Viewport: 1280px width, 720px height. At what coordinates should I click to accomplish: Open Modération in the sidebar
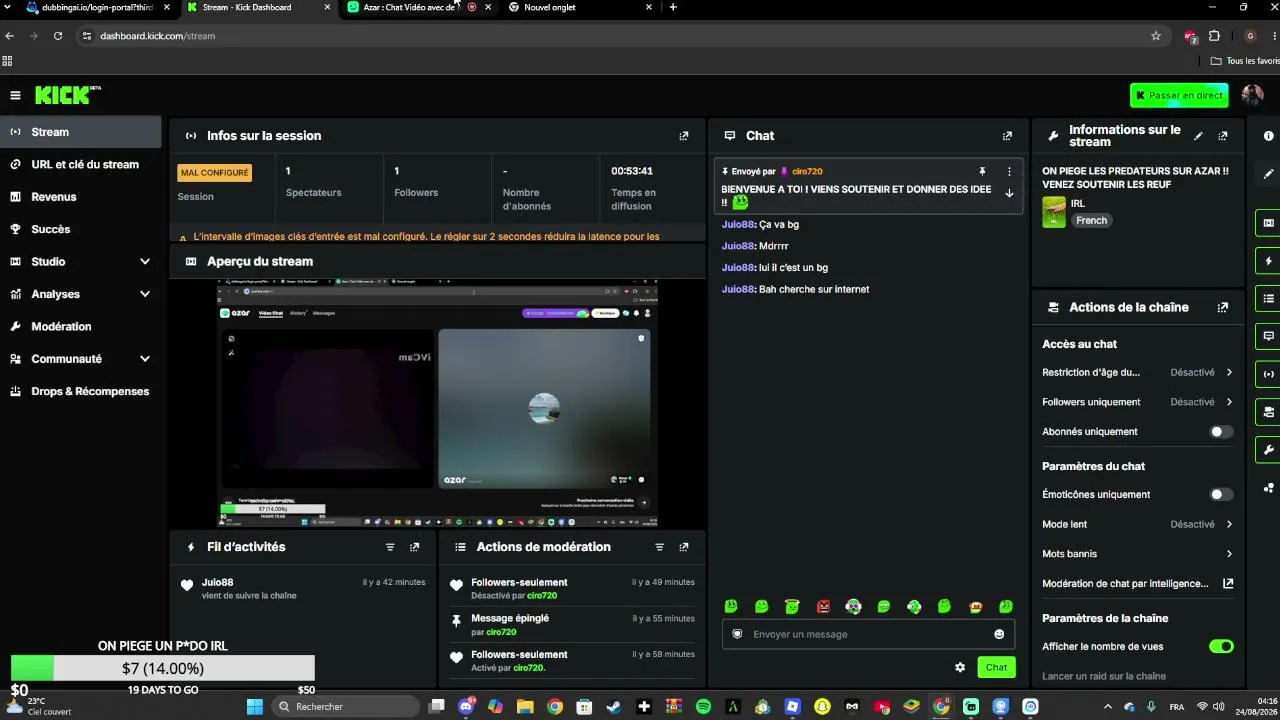click(x=80, y=327)
